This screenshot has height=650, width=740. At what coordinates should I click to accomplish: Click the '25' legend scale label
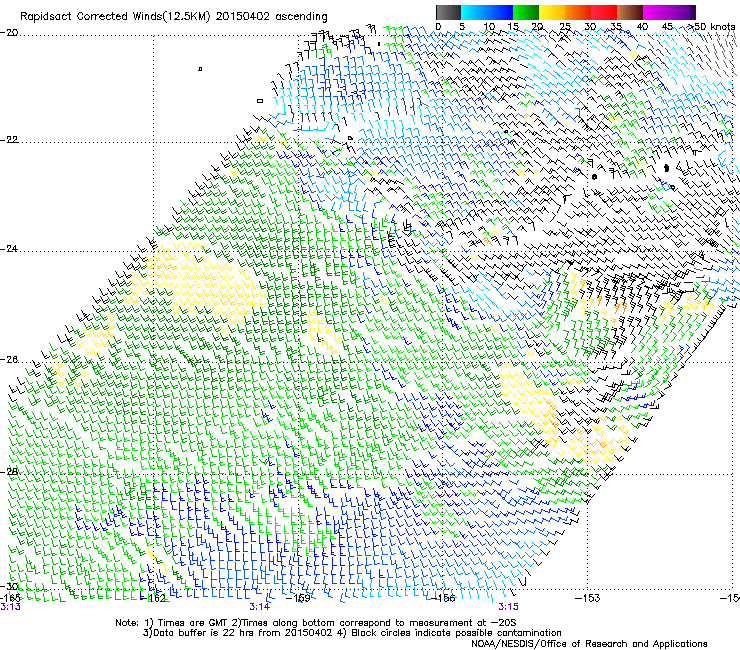click(x=565, y=26)
